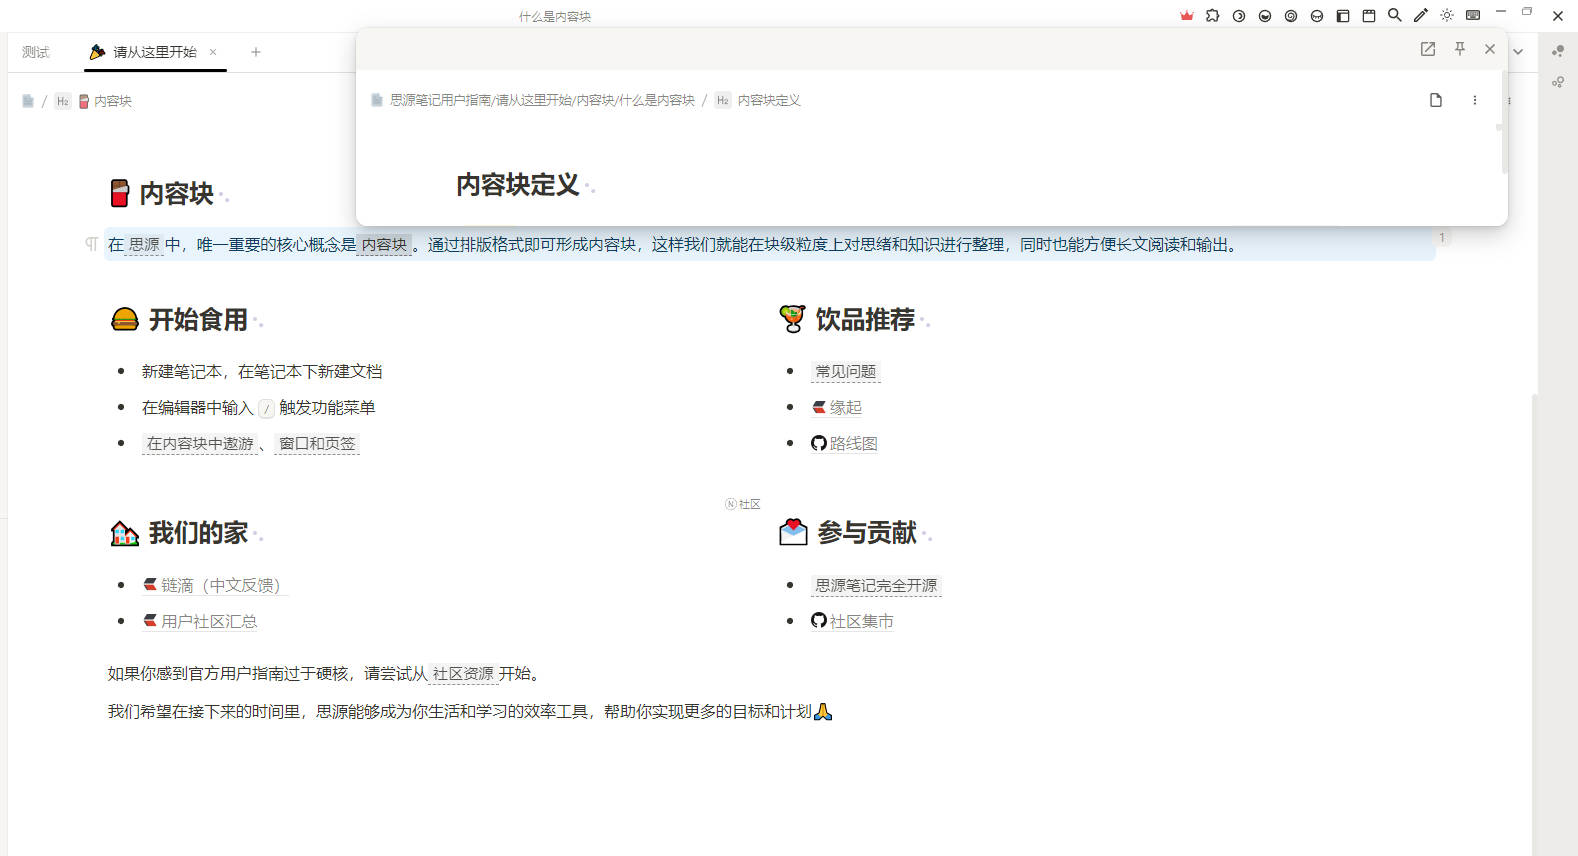Pin the floating preview popup
The height and width of the screenshot is (856, 1578).
1460,49
